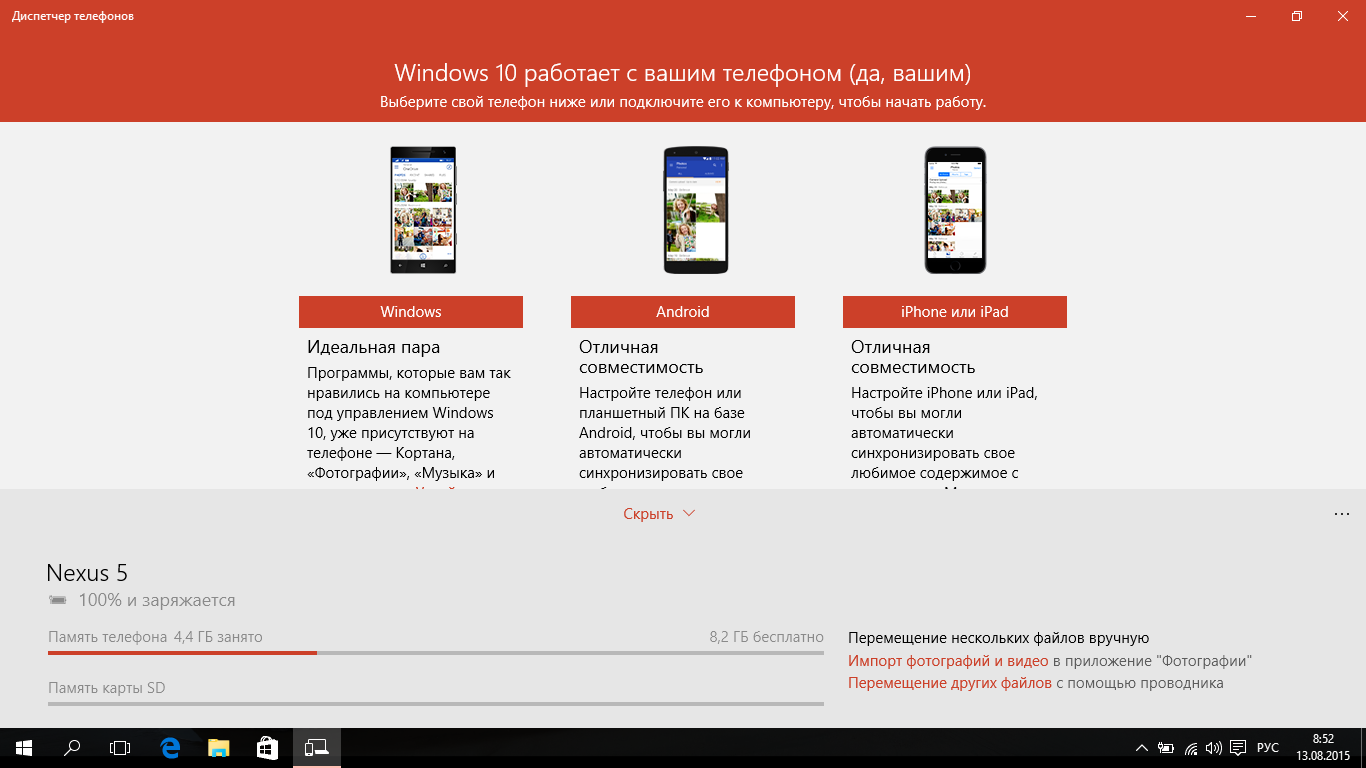1366x768 pixels.
Task: Click heading Перемещение нескольких файлов вручную
Action: 998,638
